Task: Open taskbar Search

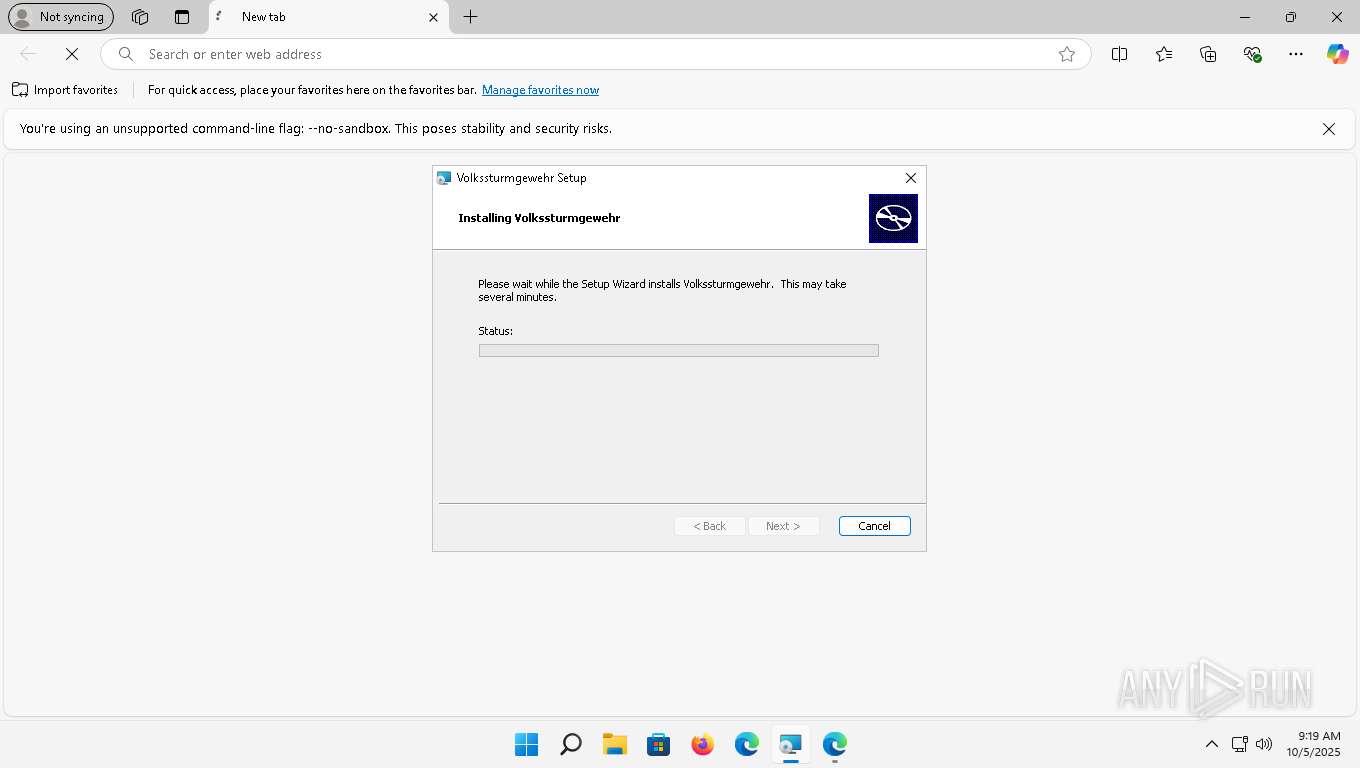Action: (570, 744)
